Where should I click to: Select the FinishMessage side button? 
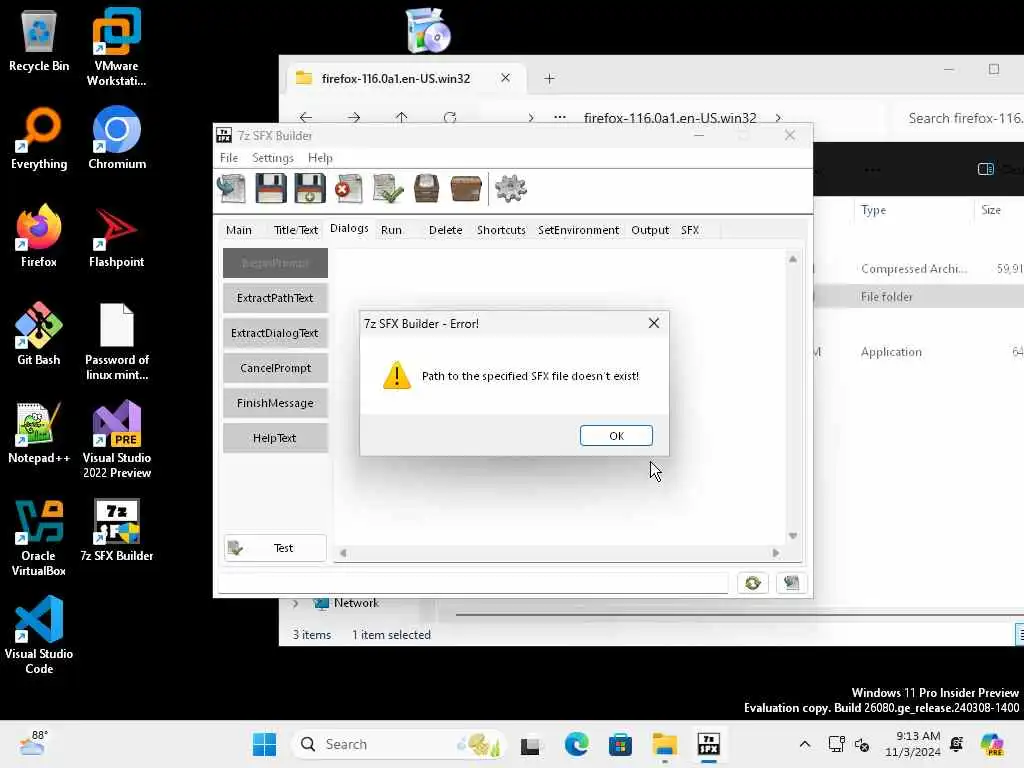275,403
